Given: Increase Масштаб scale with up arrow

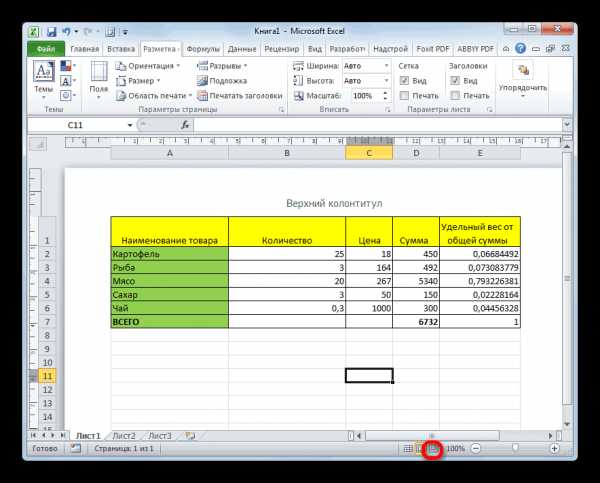Looking at the screenshot, I should pos(385,93).
